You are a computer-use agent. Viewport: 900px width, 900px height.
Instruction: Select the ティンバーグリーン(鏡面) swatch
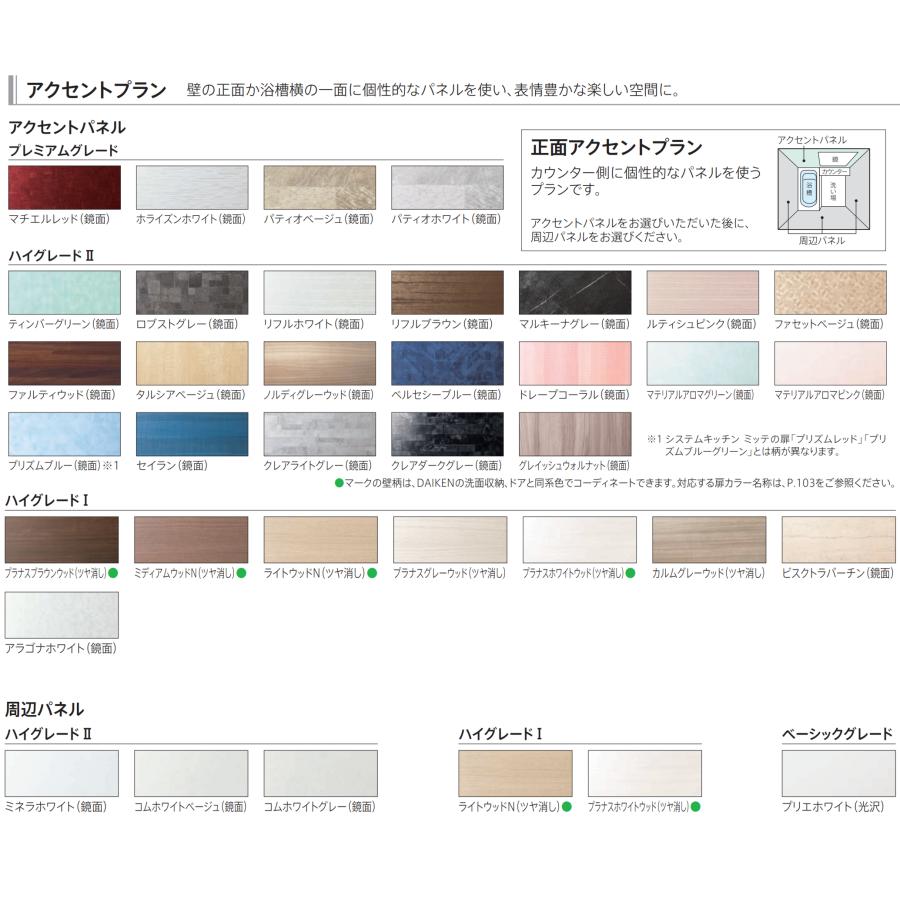coord(63,292)
